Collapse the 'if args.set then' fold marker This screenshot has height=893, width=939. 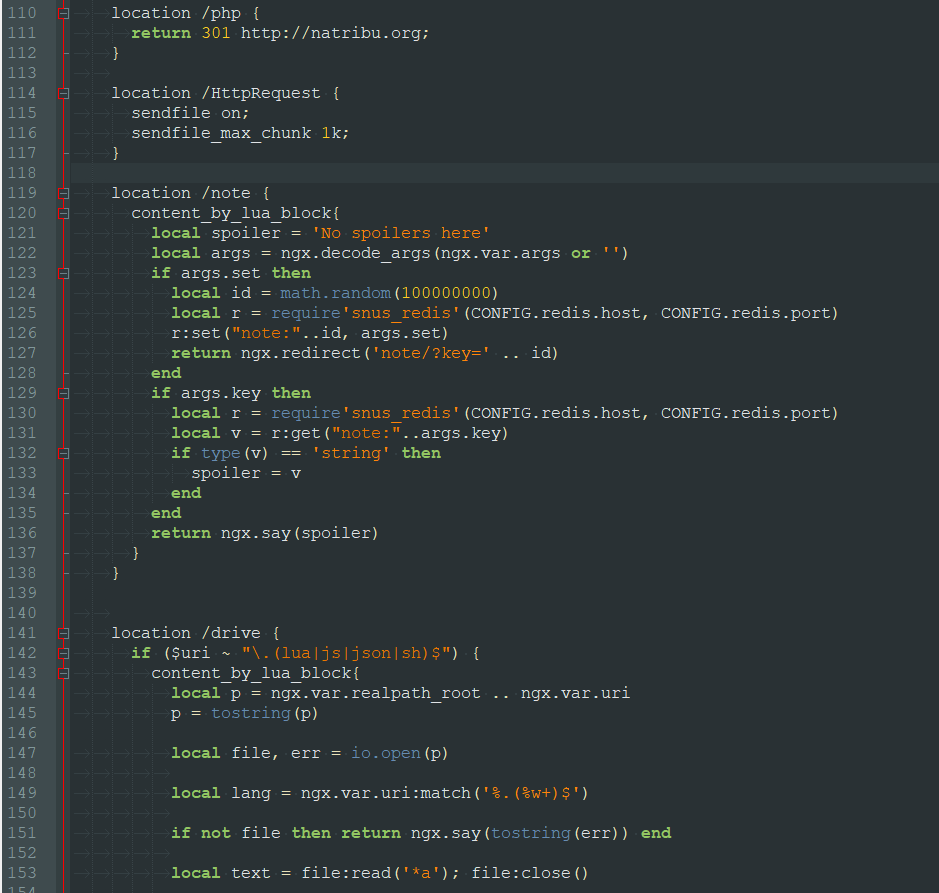[x=63, y=273]
